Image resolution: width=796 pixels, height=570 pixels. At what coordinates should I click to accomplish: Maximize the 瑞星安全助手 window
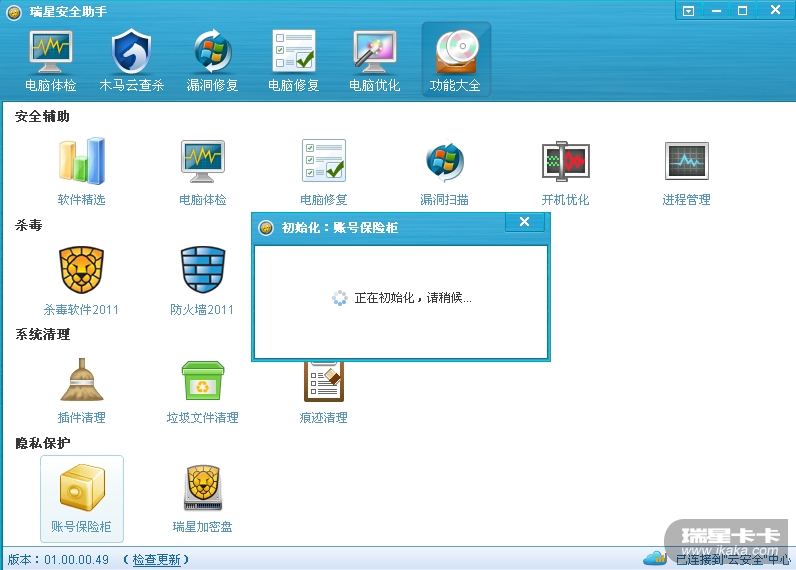point(743,11)
